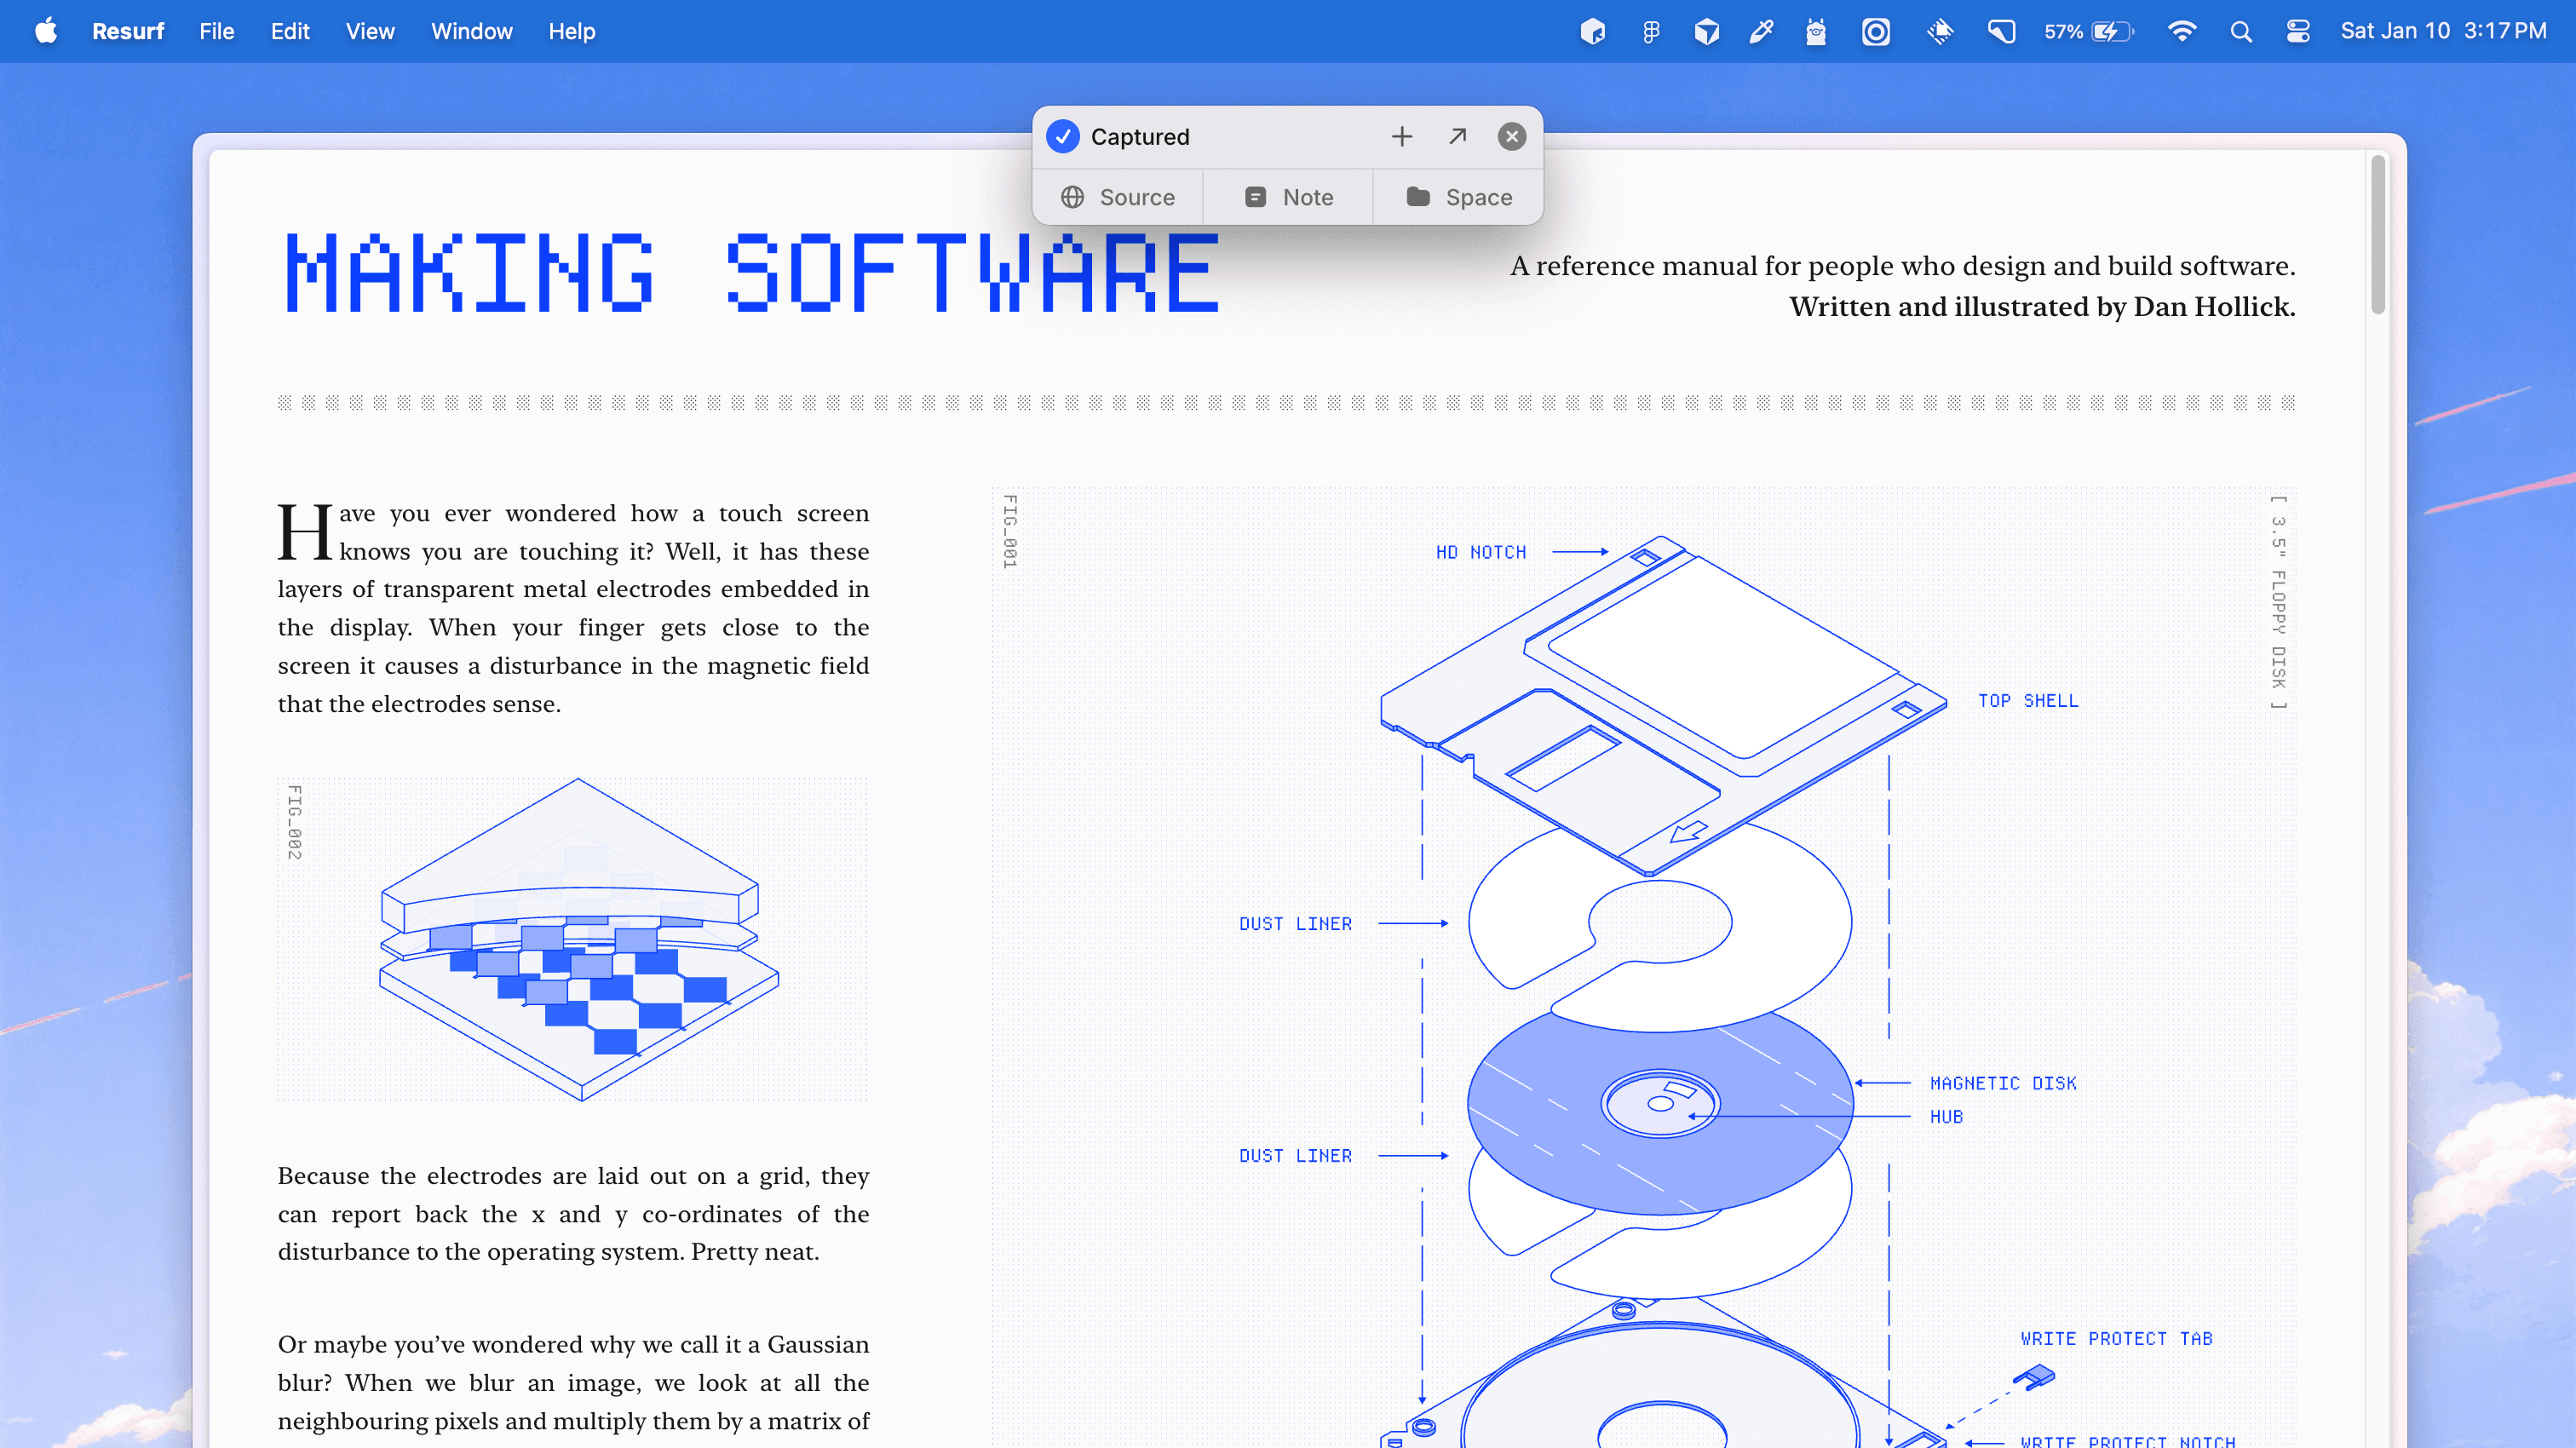The image size is (2576, 1448).
Task: Open the eyedropper color picker menu icon
Action: coord(1761,32)
